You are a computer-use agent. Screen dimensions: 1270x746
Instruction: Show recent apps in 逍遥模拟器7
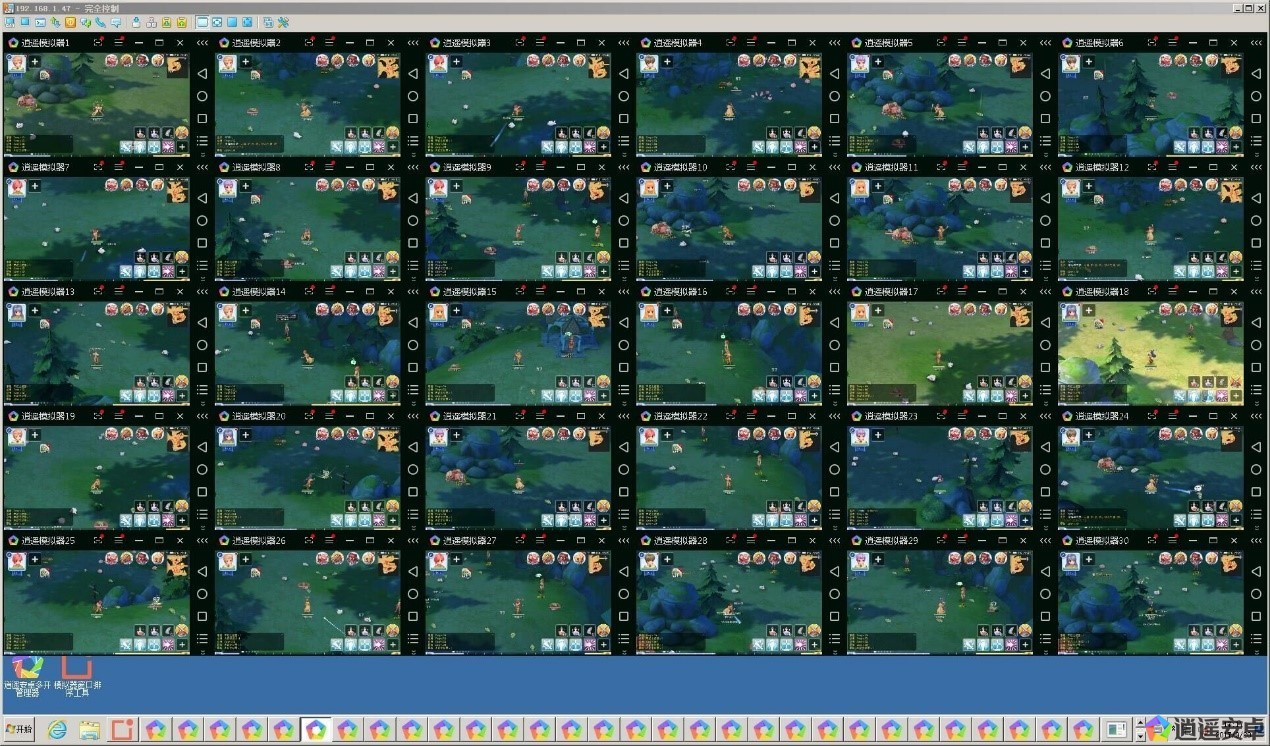coord(202,243)
